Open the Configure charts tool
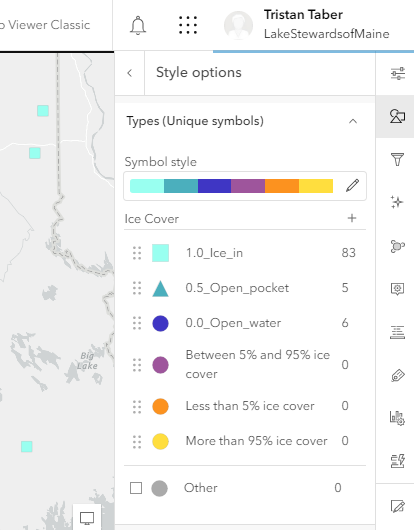Image resolution: width=414 pixels, height=530 pixels. pyautogui.click(x=397, y=418)
